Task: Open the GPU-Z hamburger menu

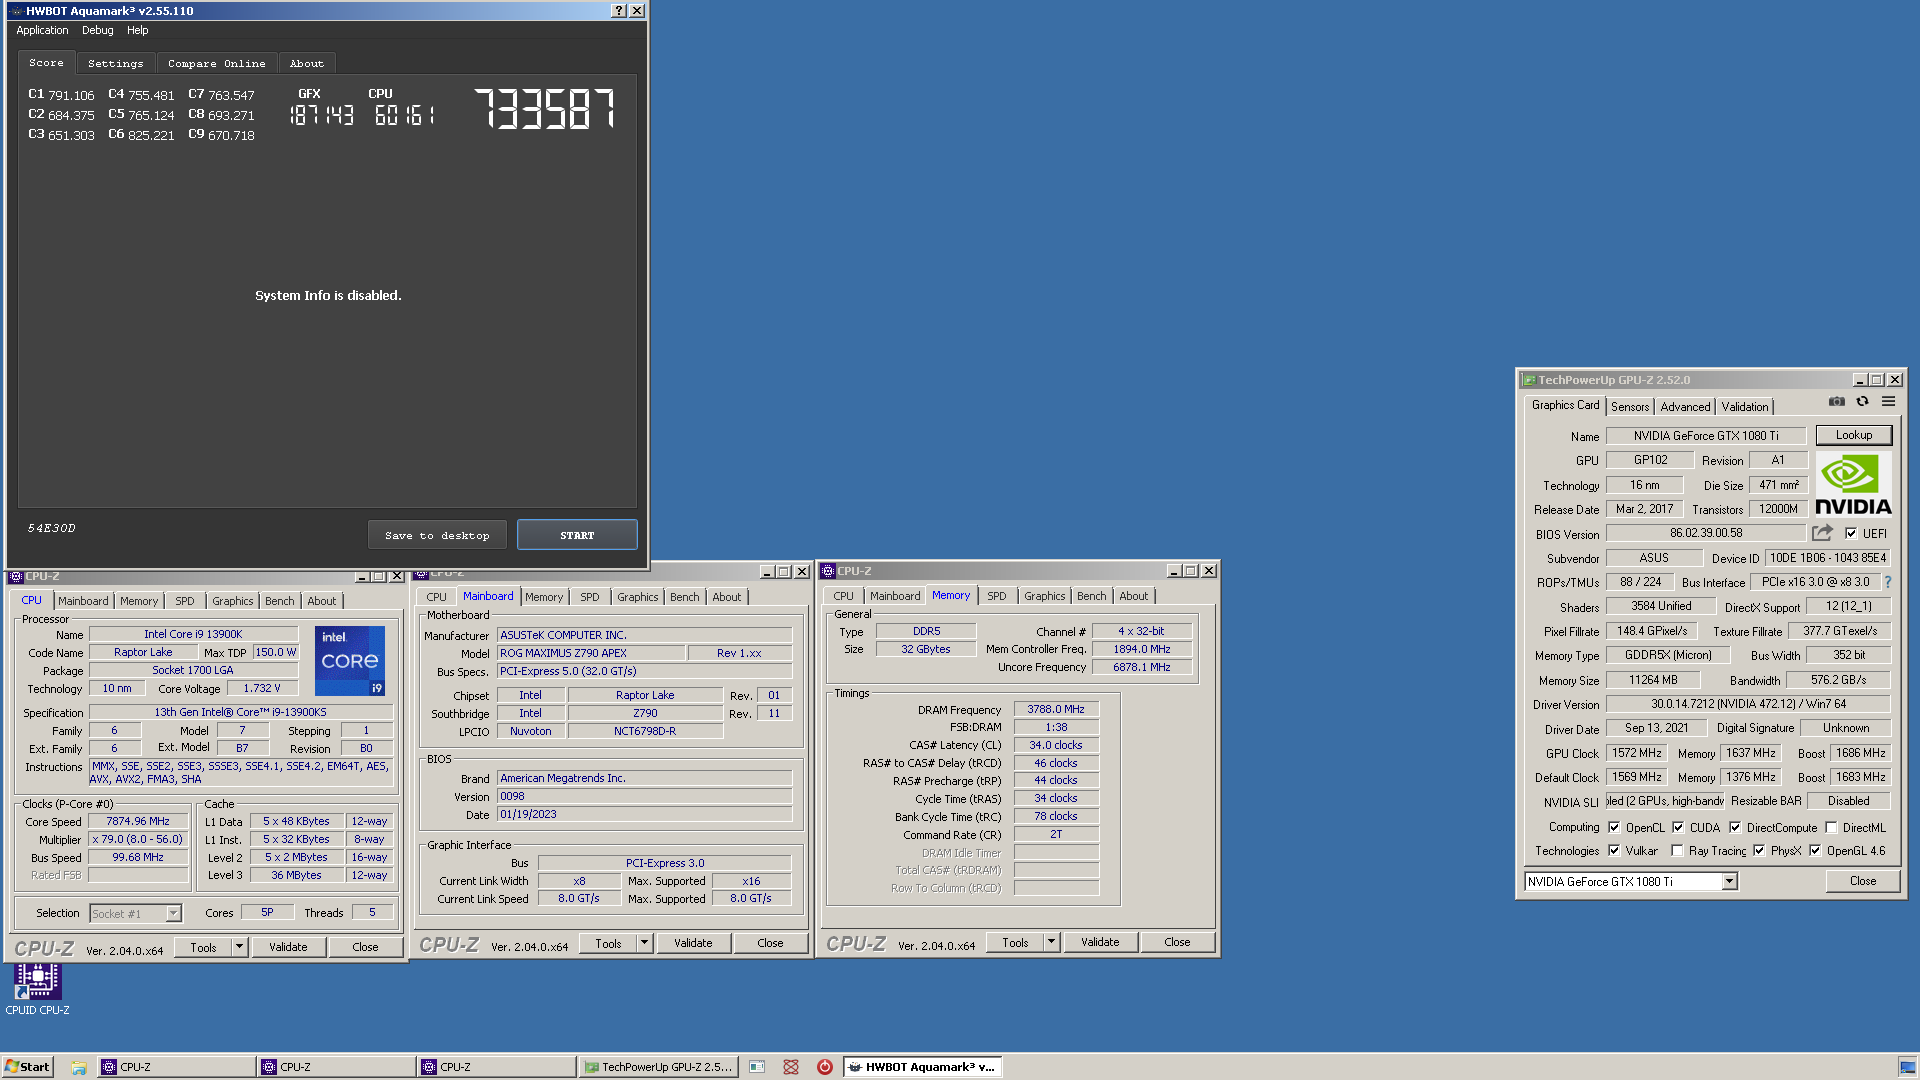Action: point(1888,402)
